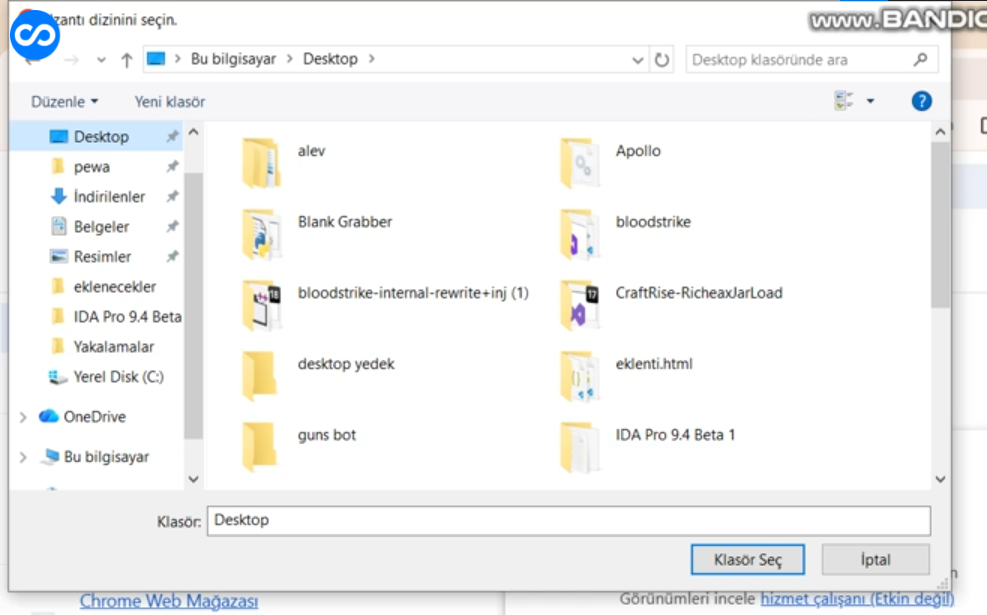Click the pin icon beside İndirilenler
Screen dimensions: 987x615
click(172, 196)
